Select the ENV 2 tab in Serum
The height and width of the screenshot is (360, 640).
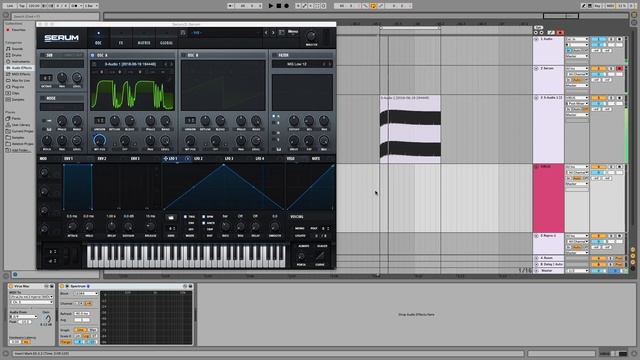coord(102,158)
